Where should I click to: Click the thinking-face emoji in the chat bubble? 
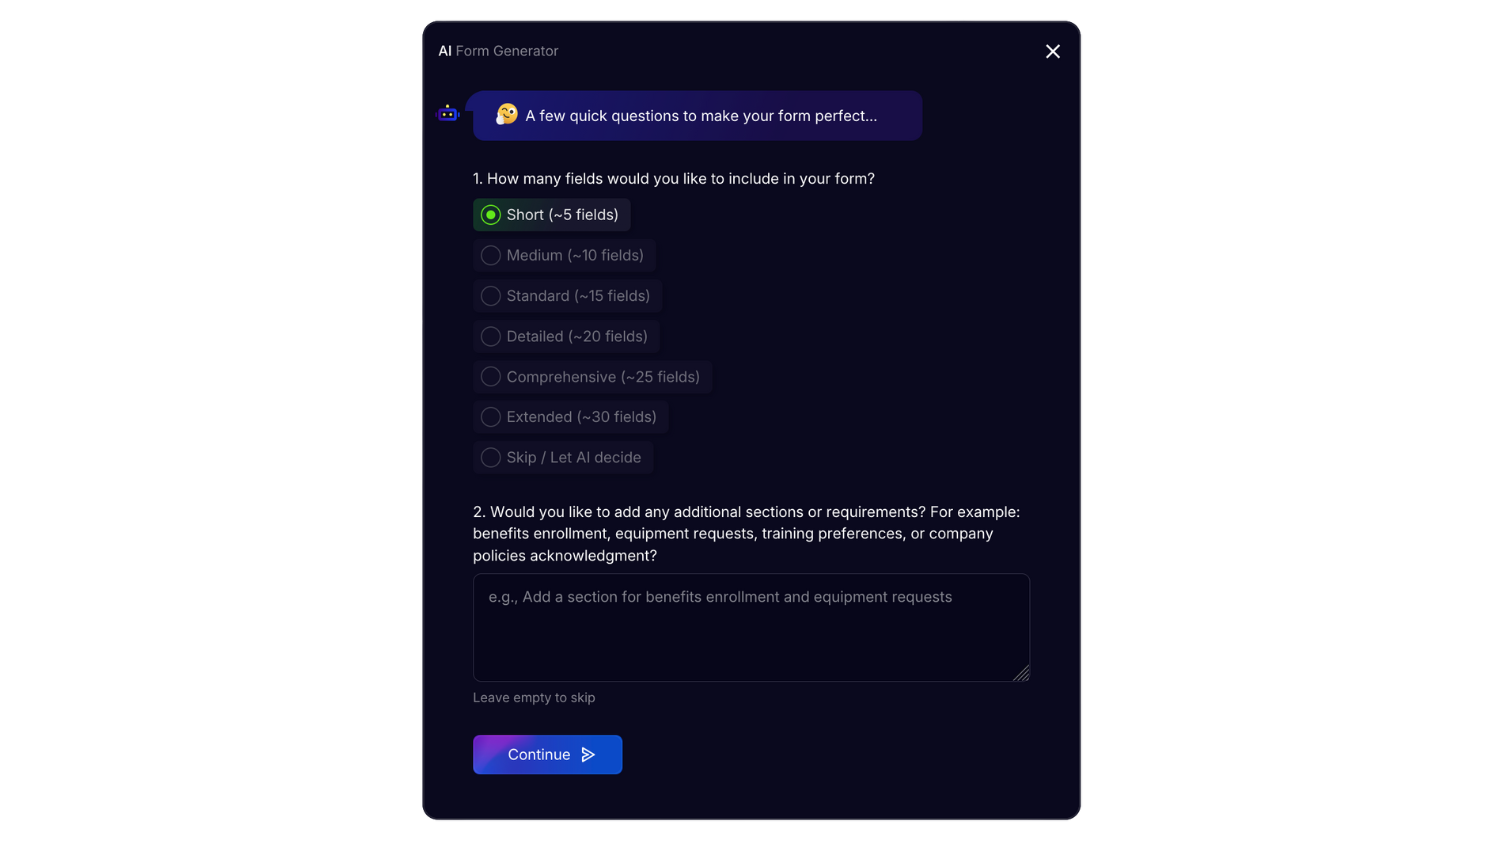point(506,115)
